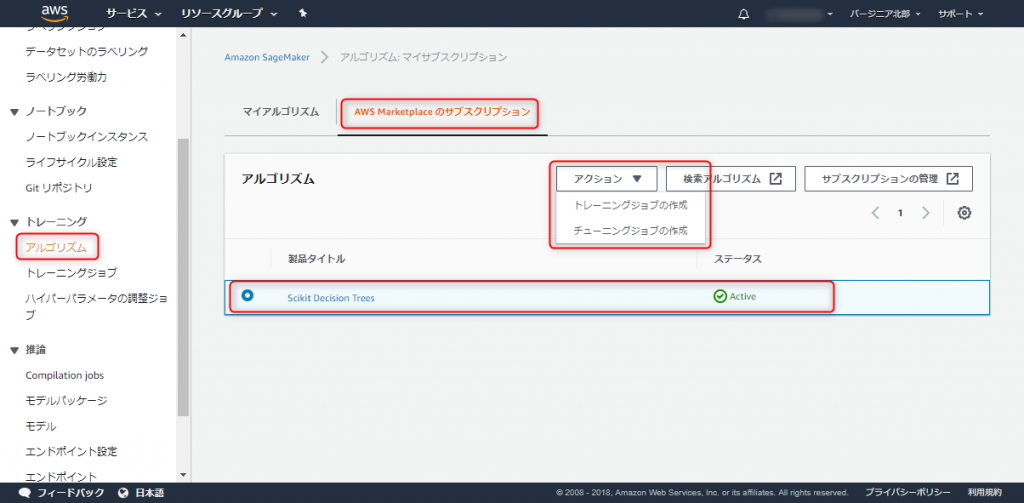Open the notifications bell icon
Image resolution: width=1024 pixels, height=503 pixels.
pos(743,14)
